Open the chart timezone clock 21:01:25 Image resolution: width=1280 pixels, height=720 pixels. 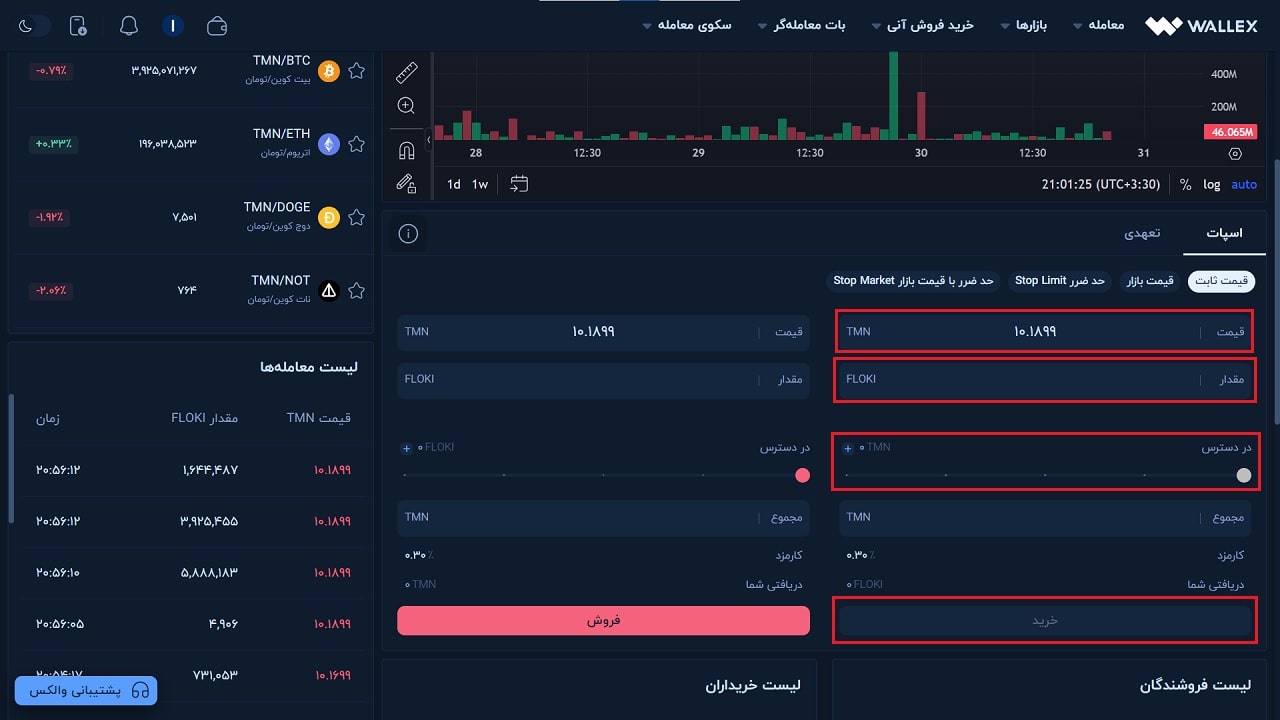point(1101,184)
